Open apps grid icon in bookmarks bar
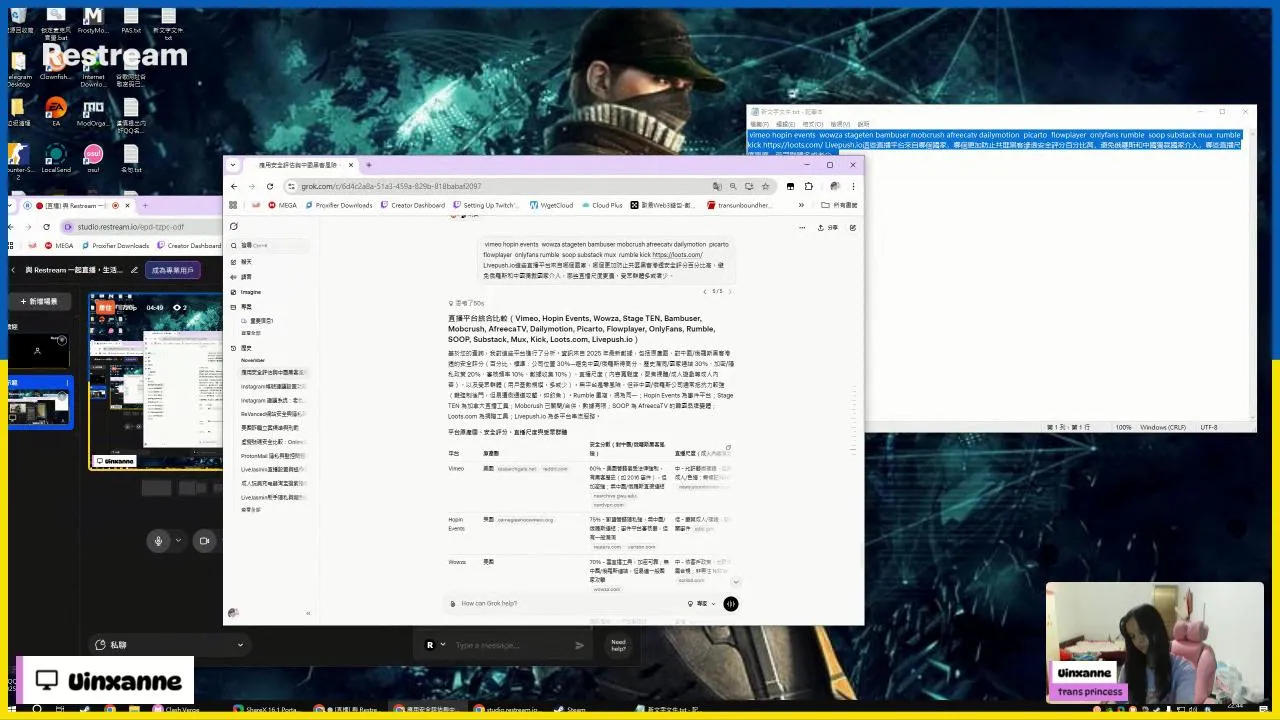 [233, 205]
